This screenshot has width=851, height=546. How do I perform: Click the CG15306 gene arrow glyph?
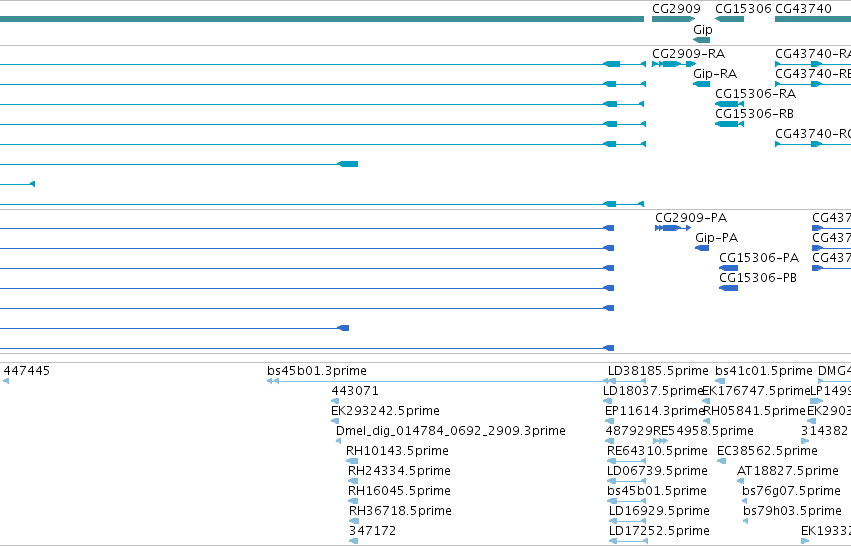pos(729,19)
